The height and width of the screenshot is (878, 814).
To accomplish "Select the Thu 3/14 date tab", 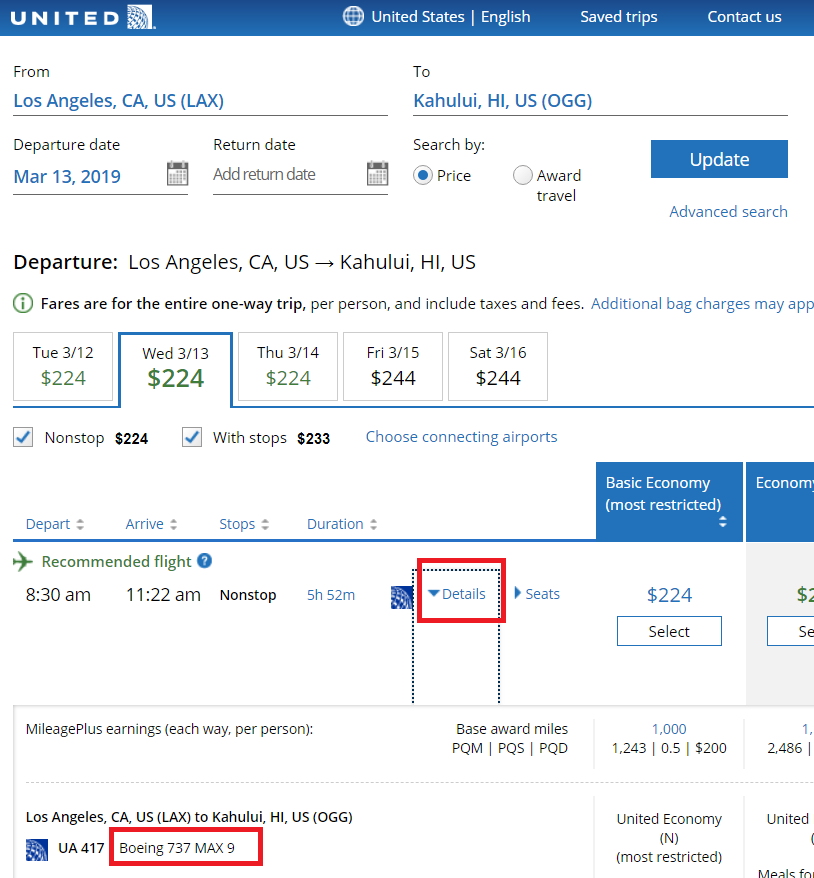I will tap(288, 366).
